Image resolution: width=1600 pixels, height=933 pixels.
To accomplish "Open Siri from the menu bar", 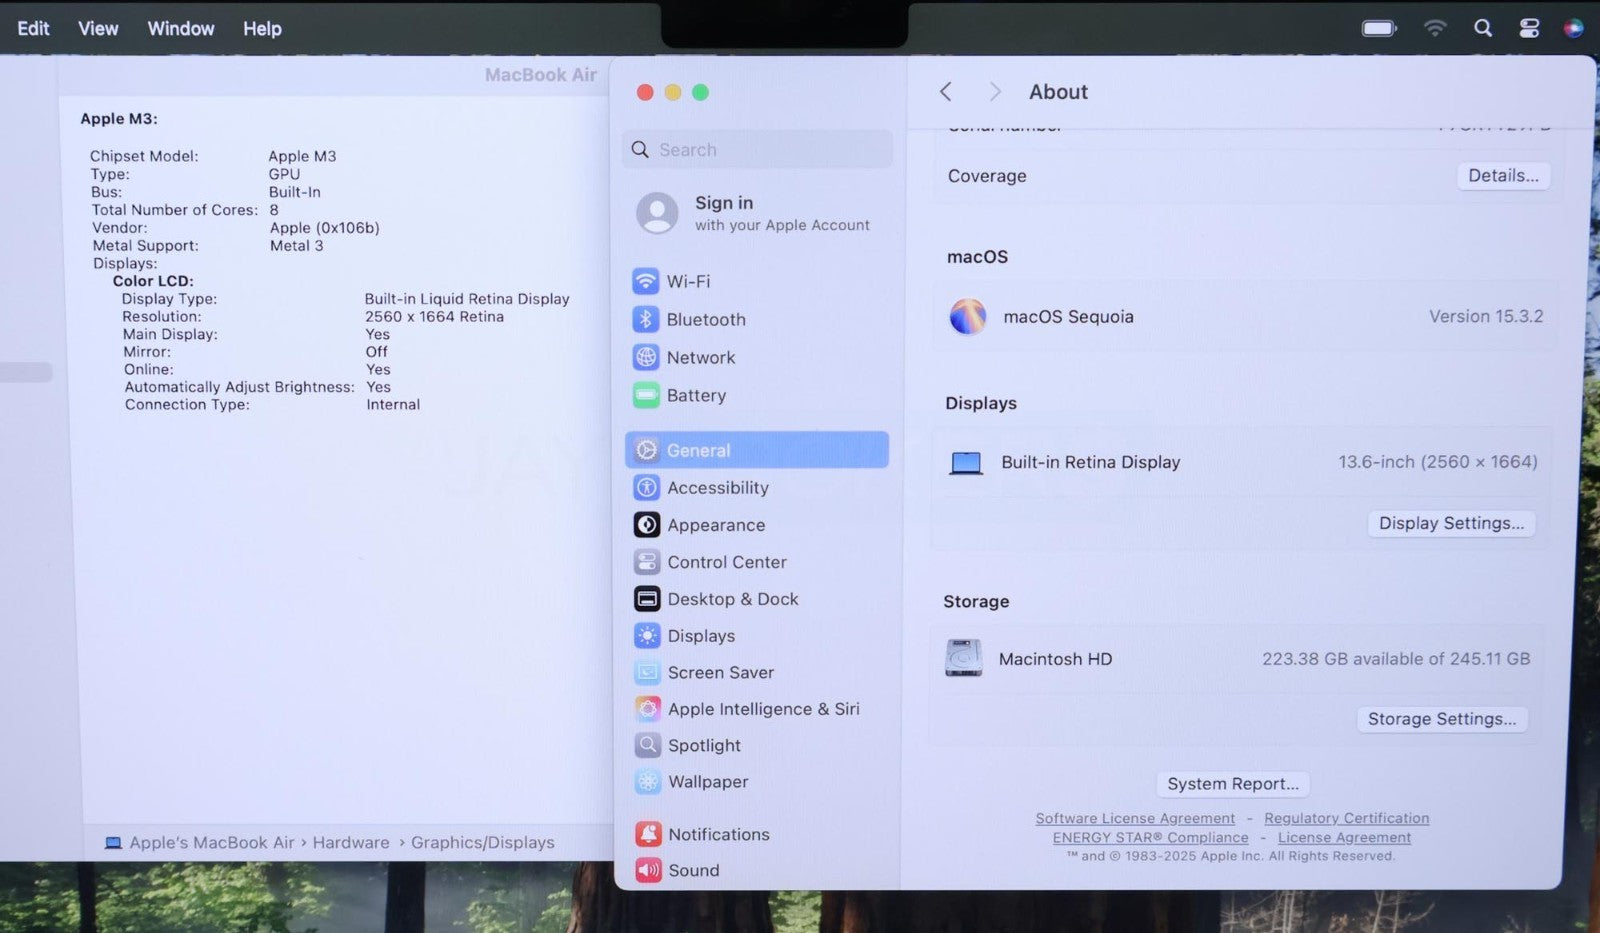I will coord(1573,28).
